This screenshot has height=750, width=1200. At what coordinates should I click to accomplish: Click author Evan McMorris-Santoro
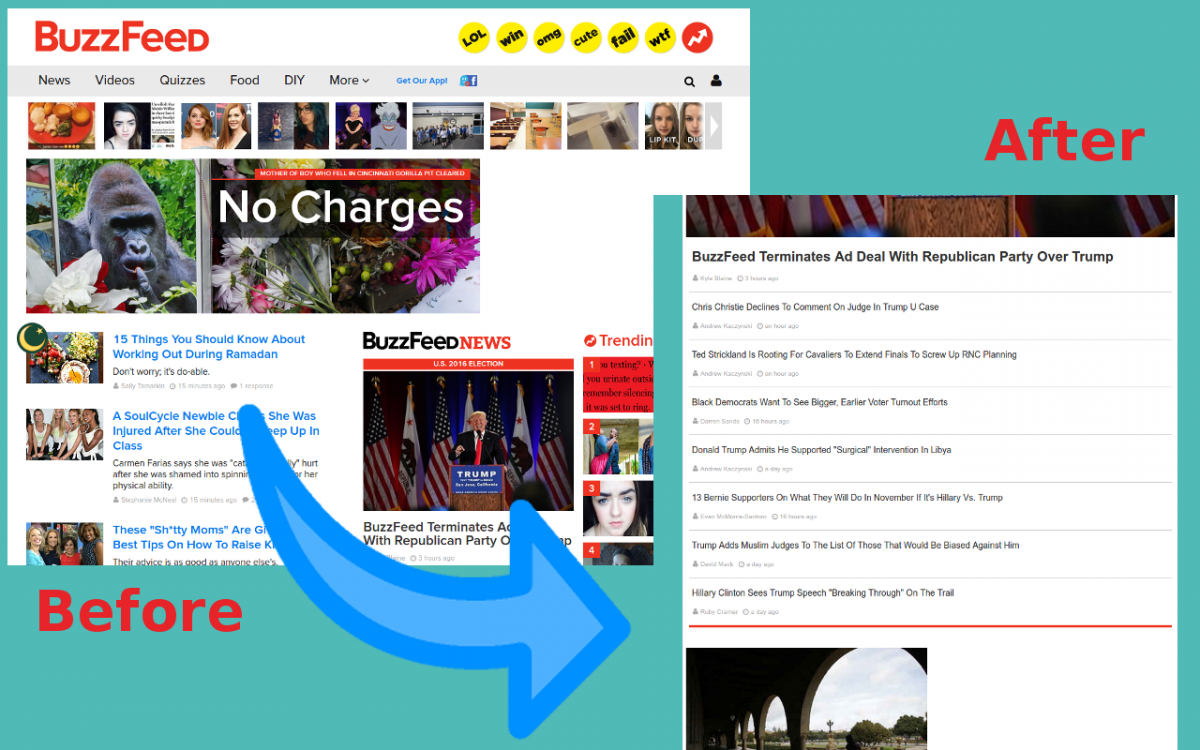733,516
